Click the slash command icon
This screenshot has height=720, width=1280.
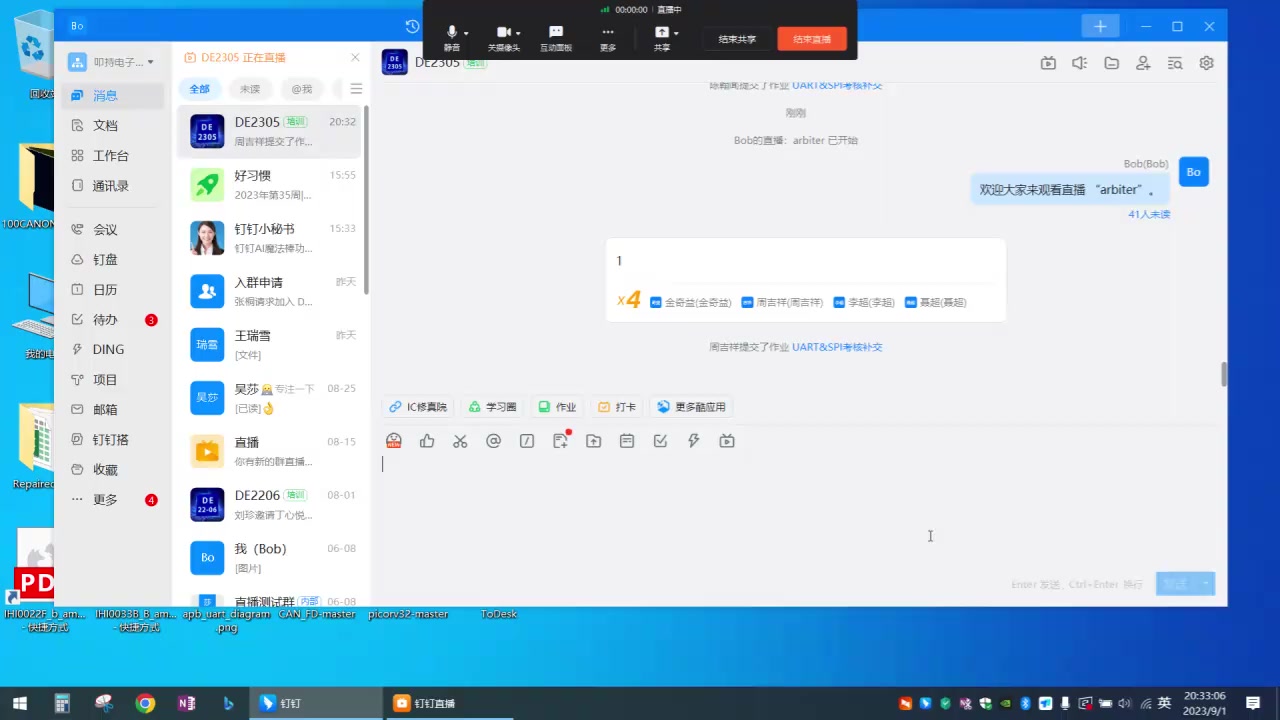(527, 441)
